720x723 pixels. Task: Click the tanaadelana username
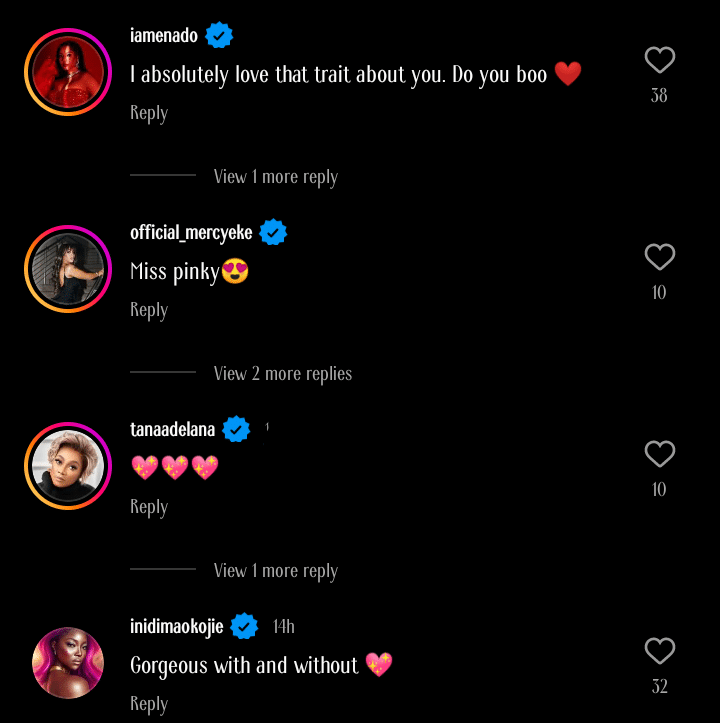point(172,430)
